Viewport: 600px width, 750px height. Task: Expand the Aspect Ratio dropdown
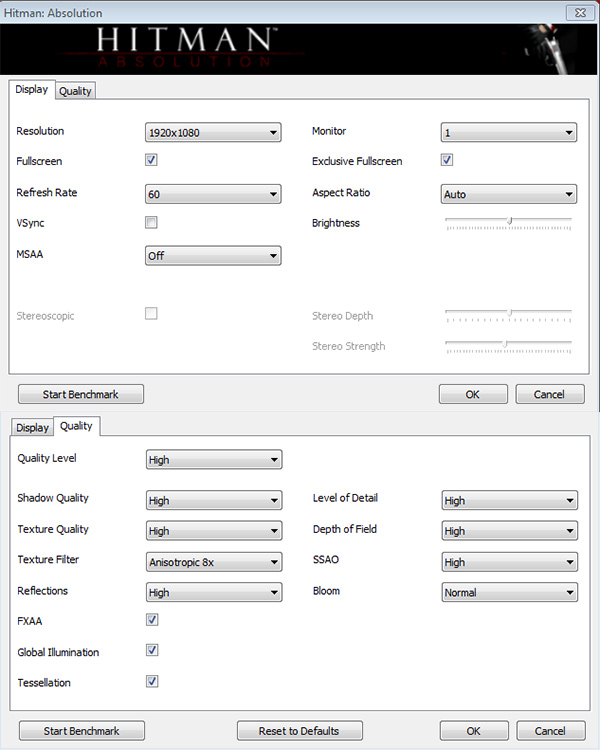click(x=509, y=194)
